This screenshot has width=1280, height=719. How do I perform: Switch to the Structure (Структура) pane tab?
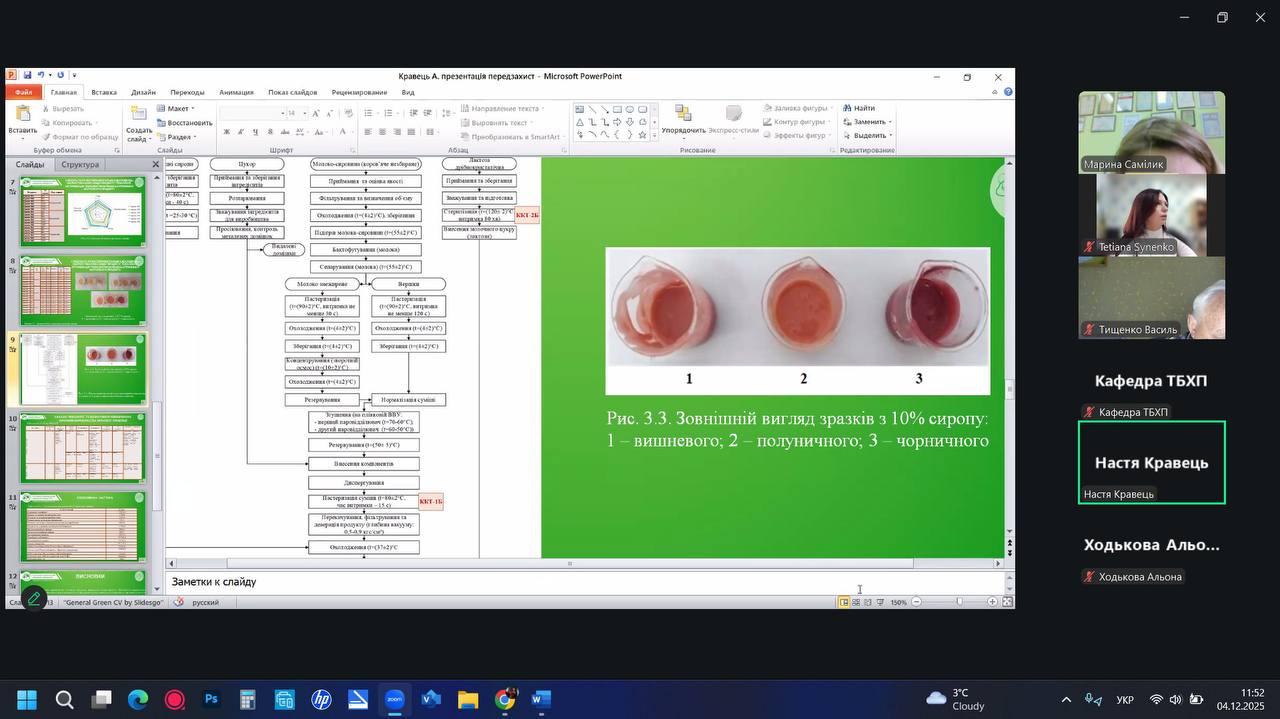point(80,164)
